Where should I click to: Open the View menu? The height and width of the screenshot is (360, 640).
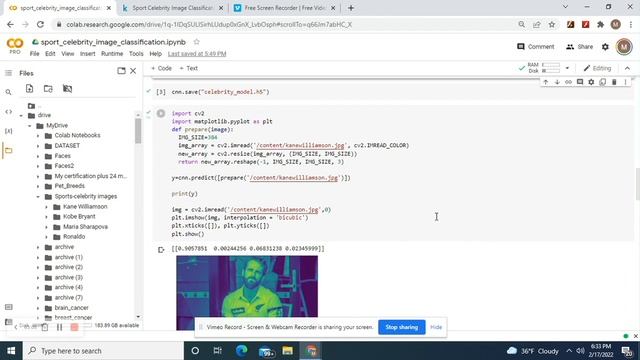68,54
